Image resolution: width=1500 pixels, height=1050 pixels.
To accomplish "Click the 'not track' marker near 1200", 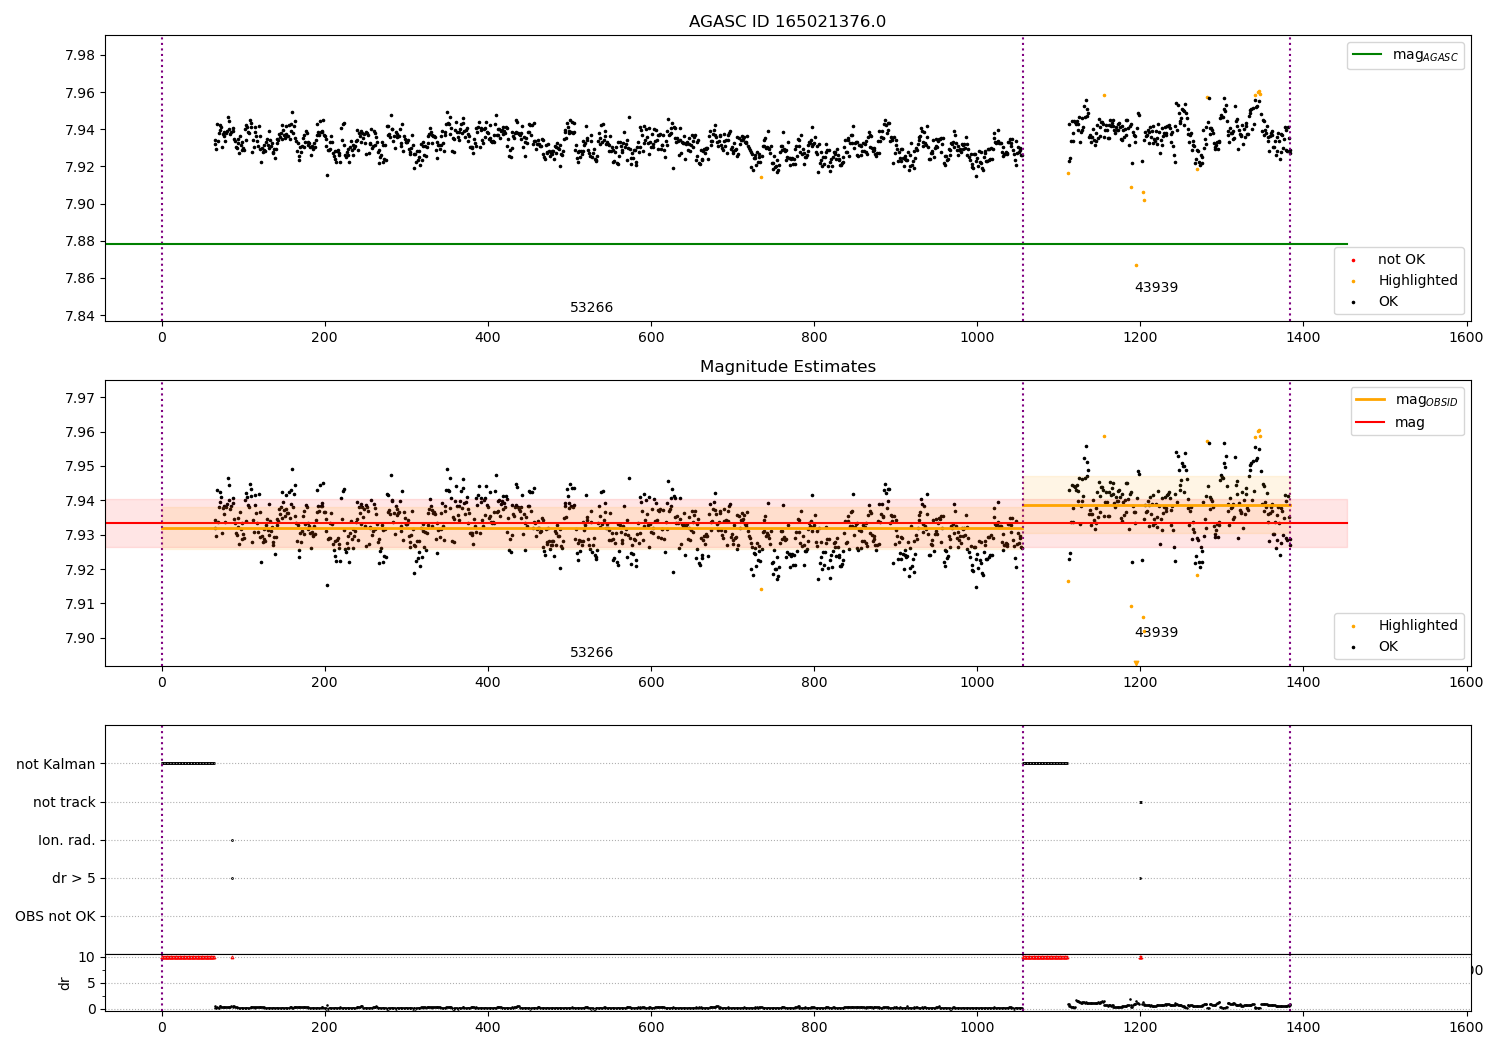I will pos(1140,802).
